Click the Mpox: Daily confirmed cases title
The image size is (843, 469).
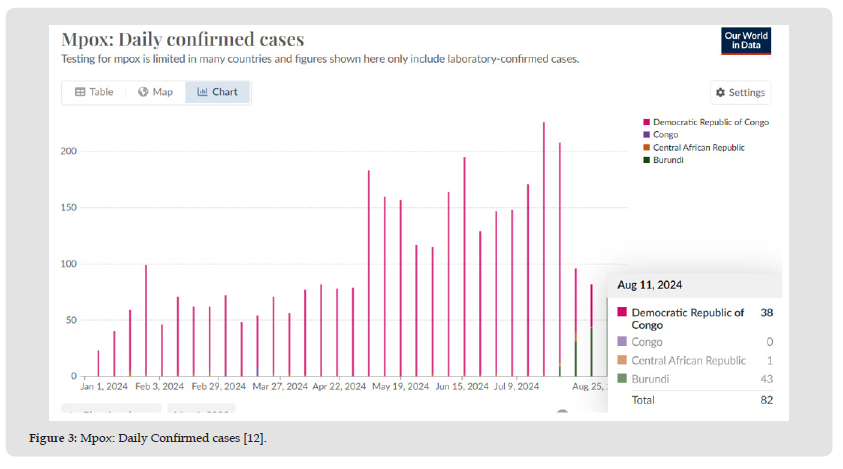182,40
